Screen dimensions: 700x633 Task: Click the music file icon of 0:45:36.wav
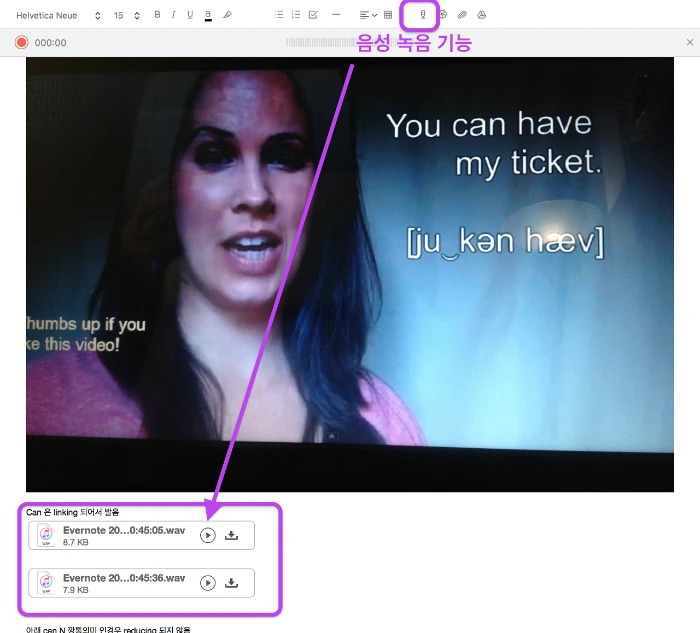[x=46, y=582]
